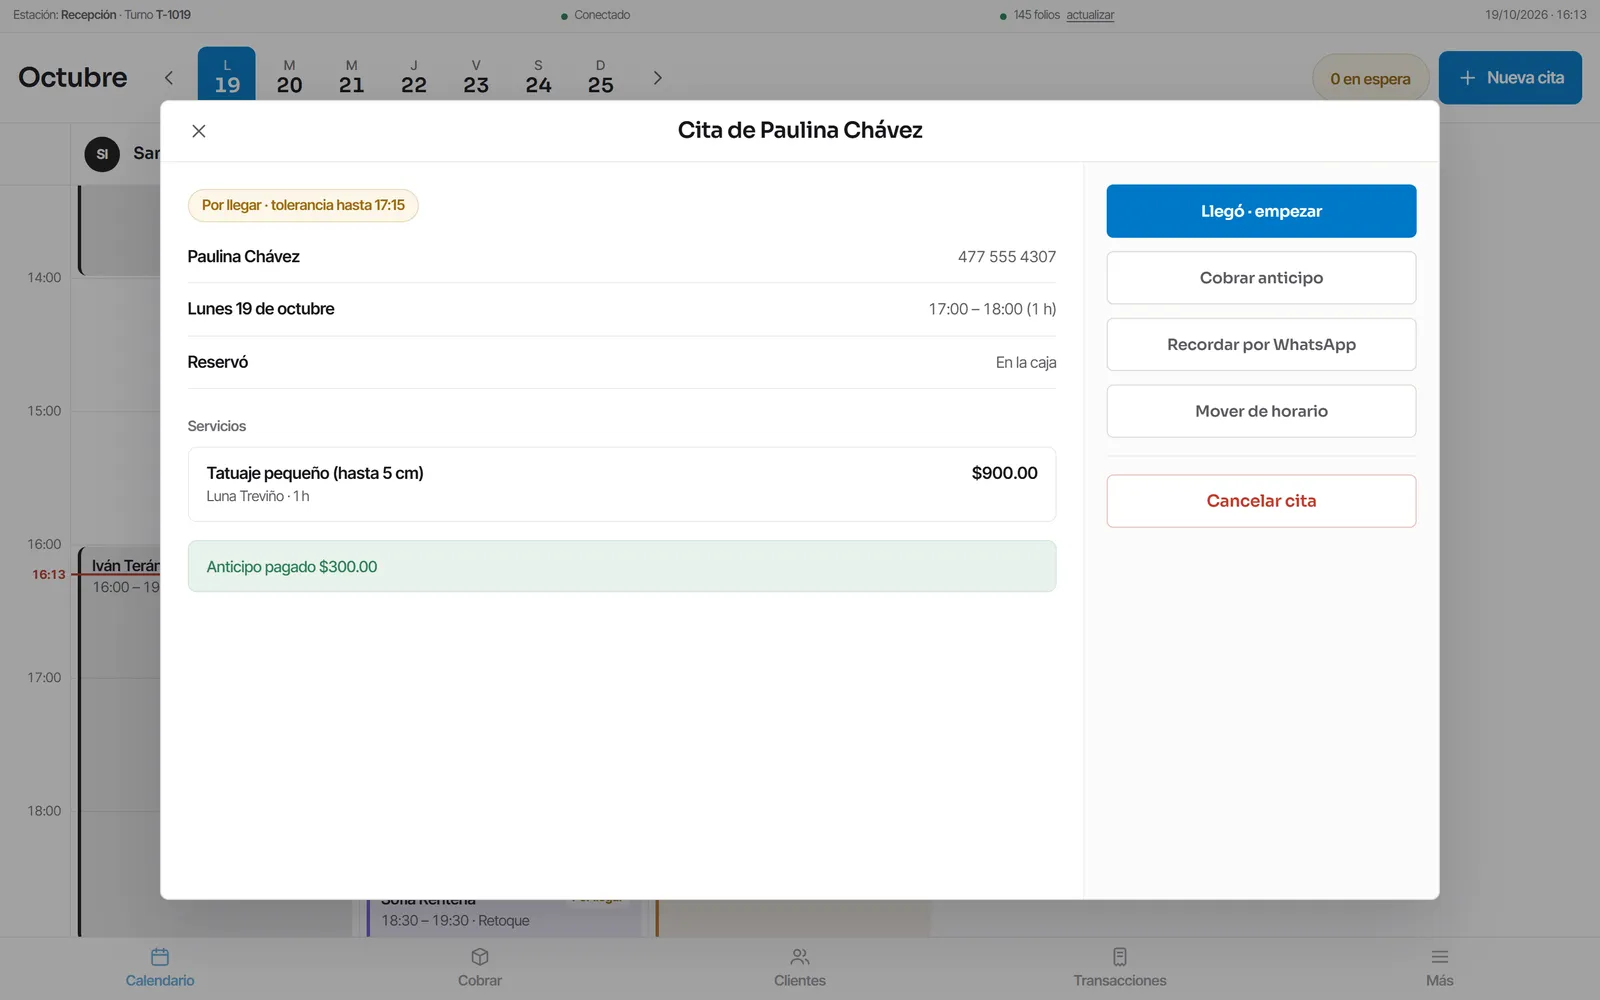1600x1000 pixels.
Task: Open Cobrar tab in bottom bar
Action: click(x=480, y=968)
